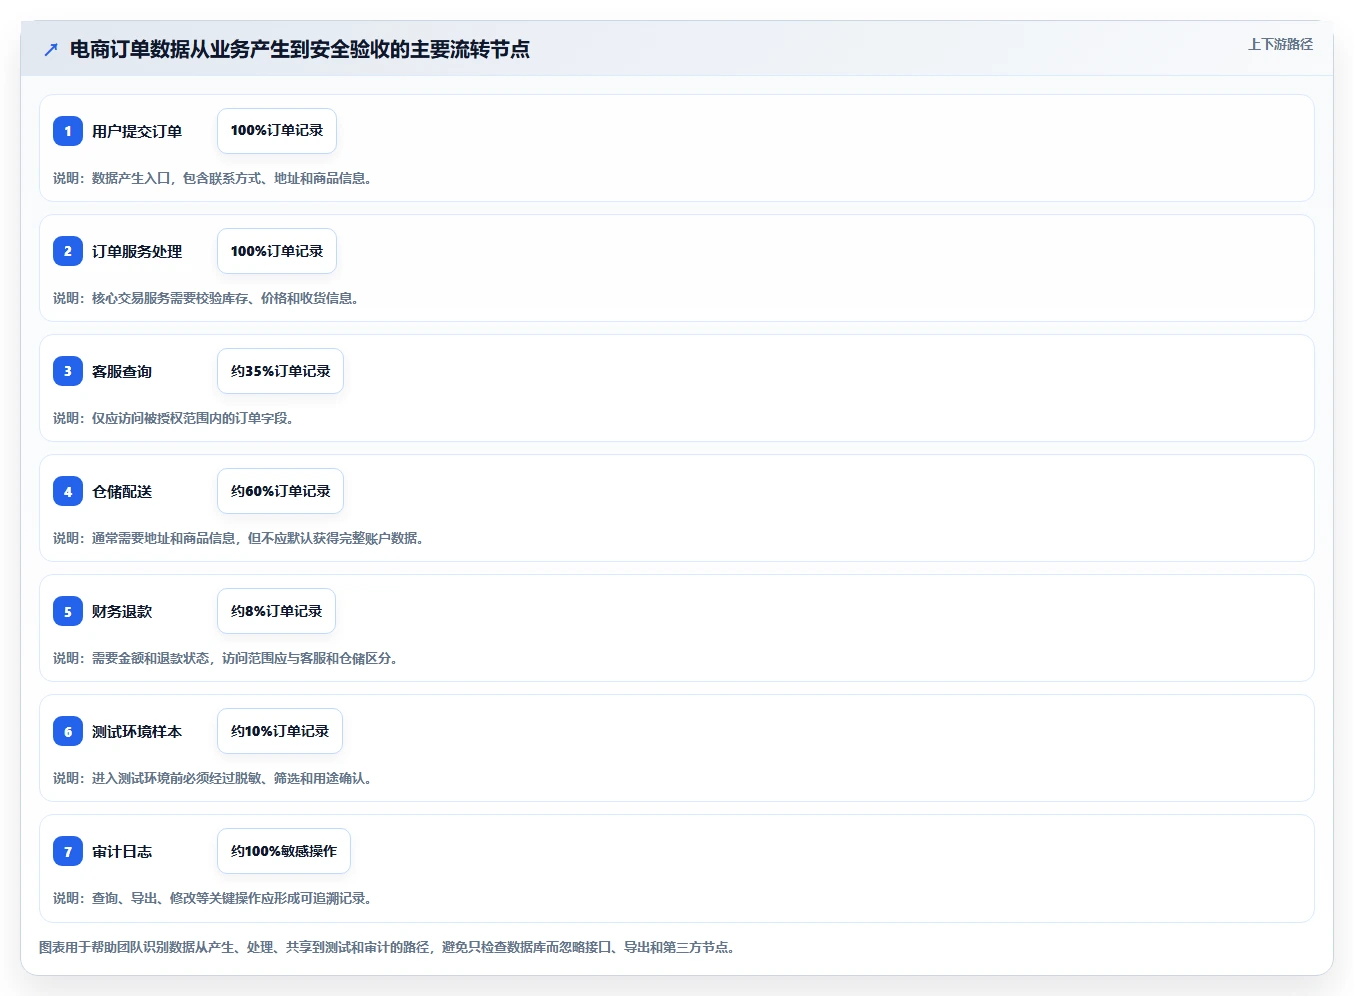
Task: Select the step 5 number badge
Action: tap(68, 611)
